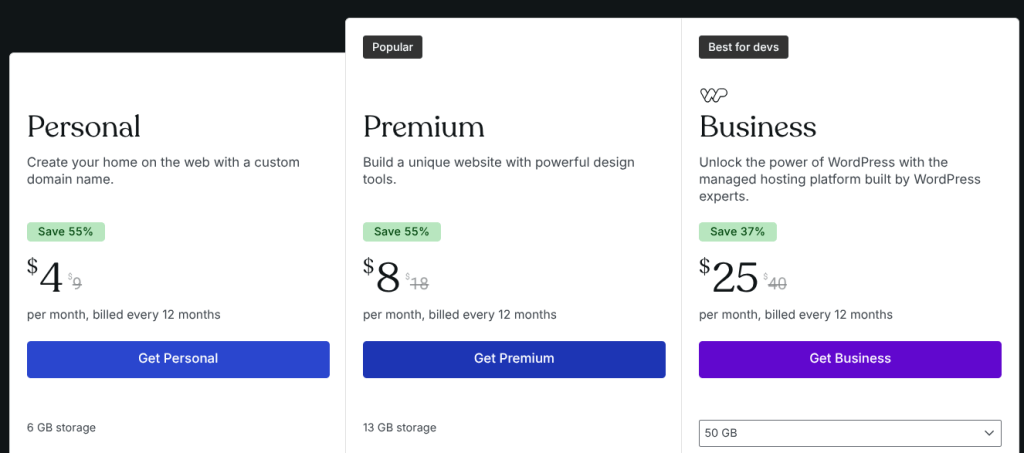Click the $4 Personal plan price

[x=46, y=278]
